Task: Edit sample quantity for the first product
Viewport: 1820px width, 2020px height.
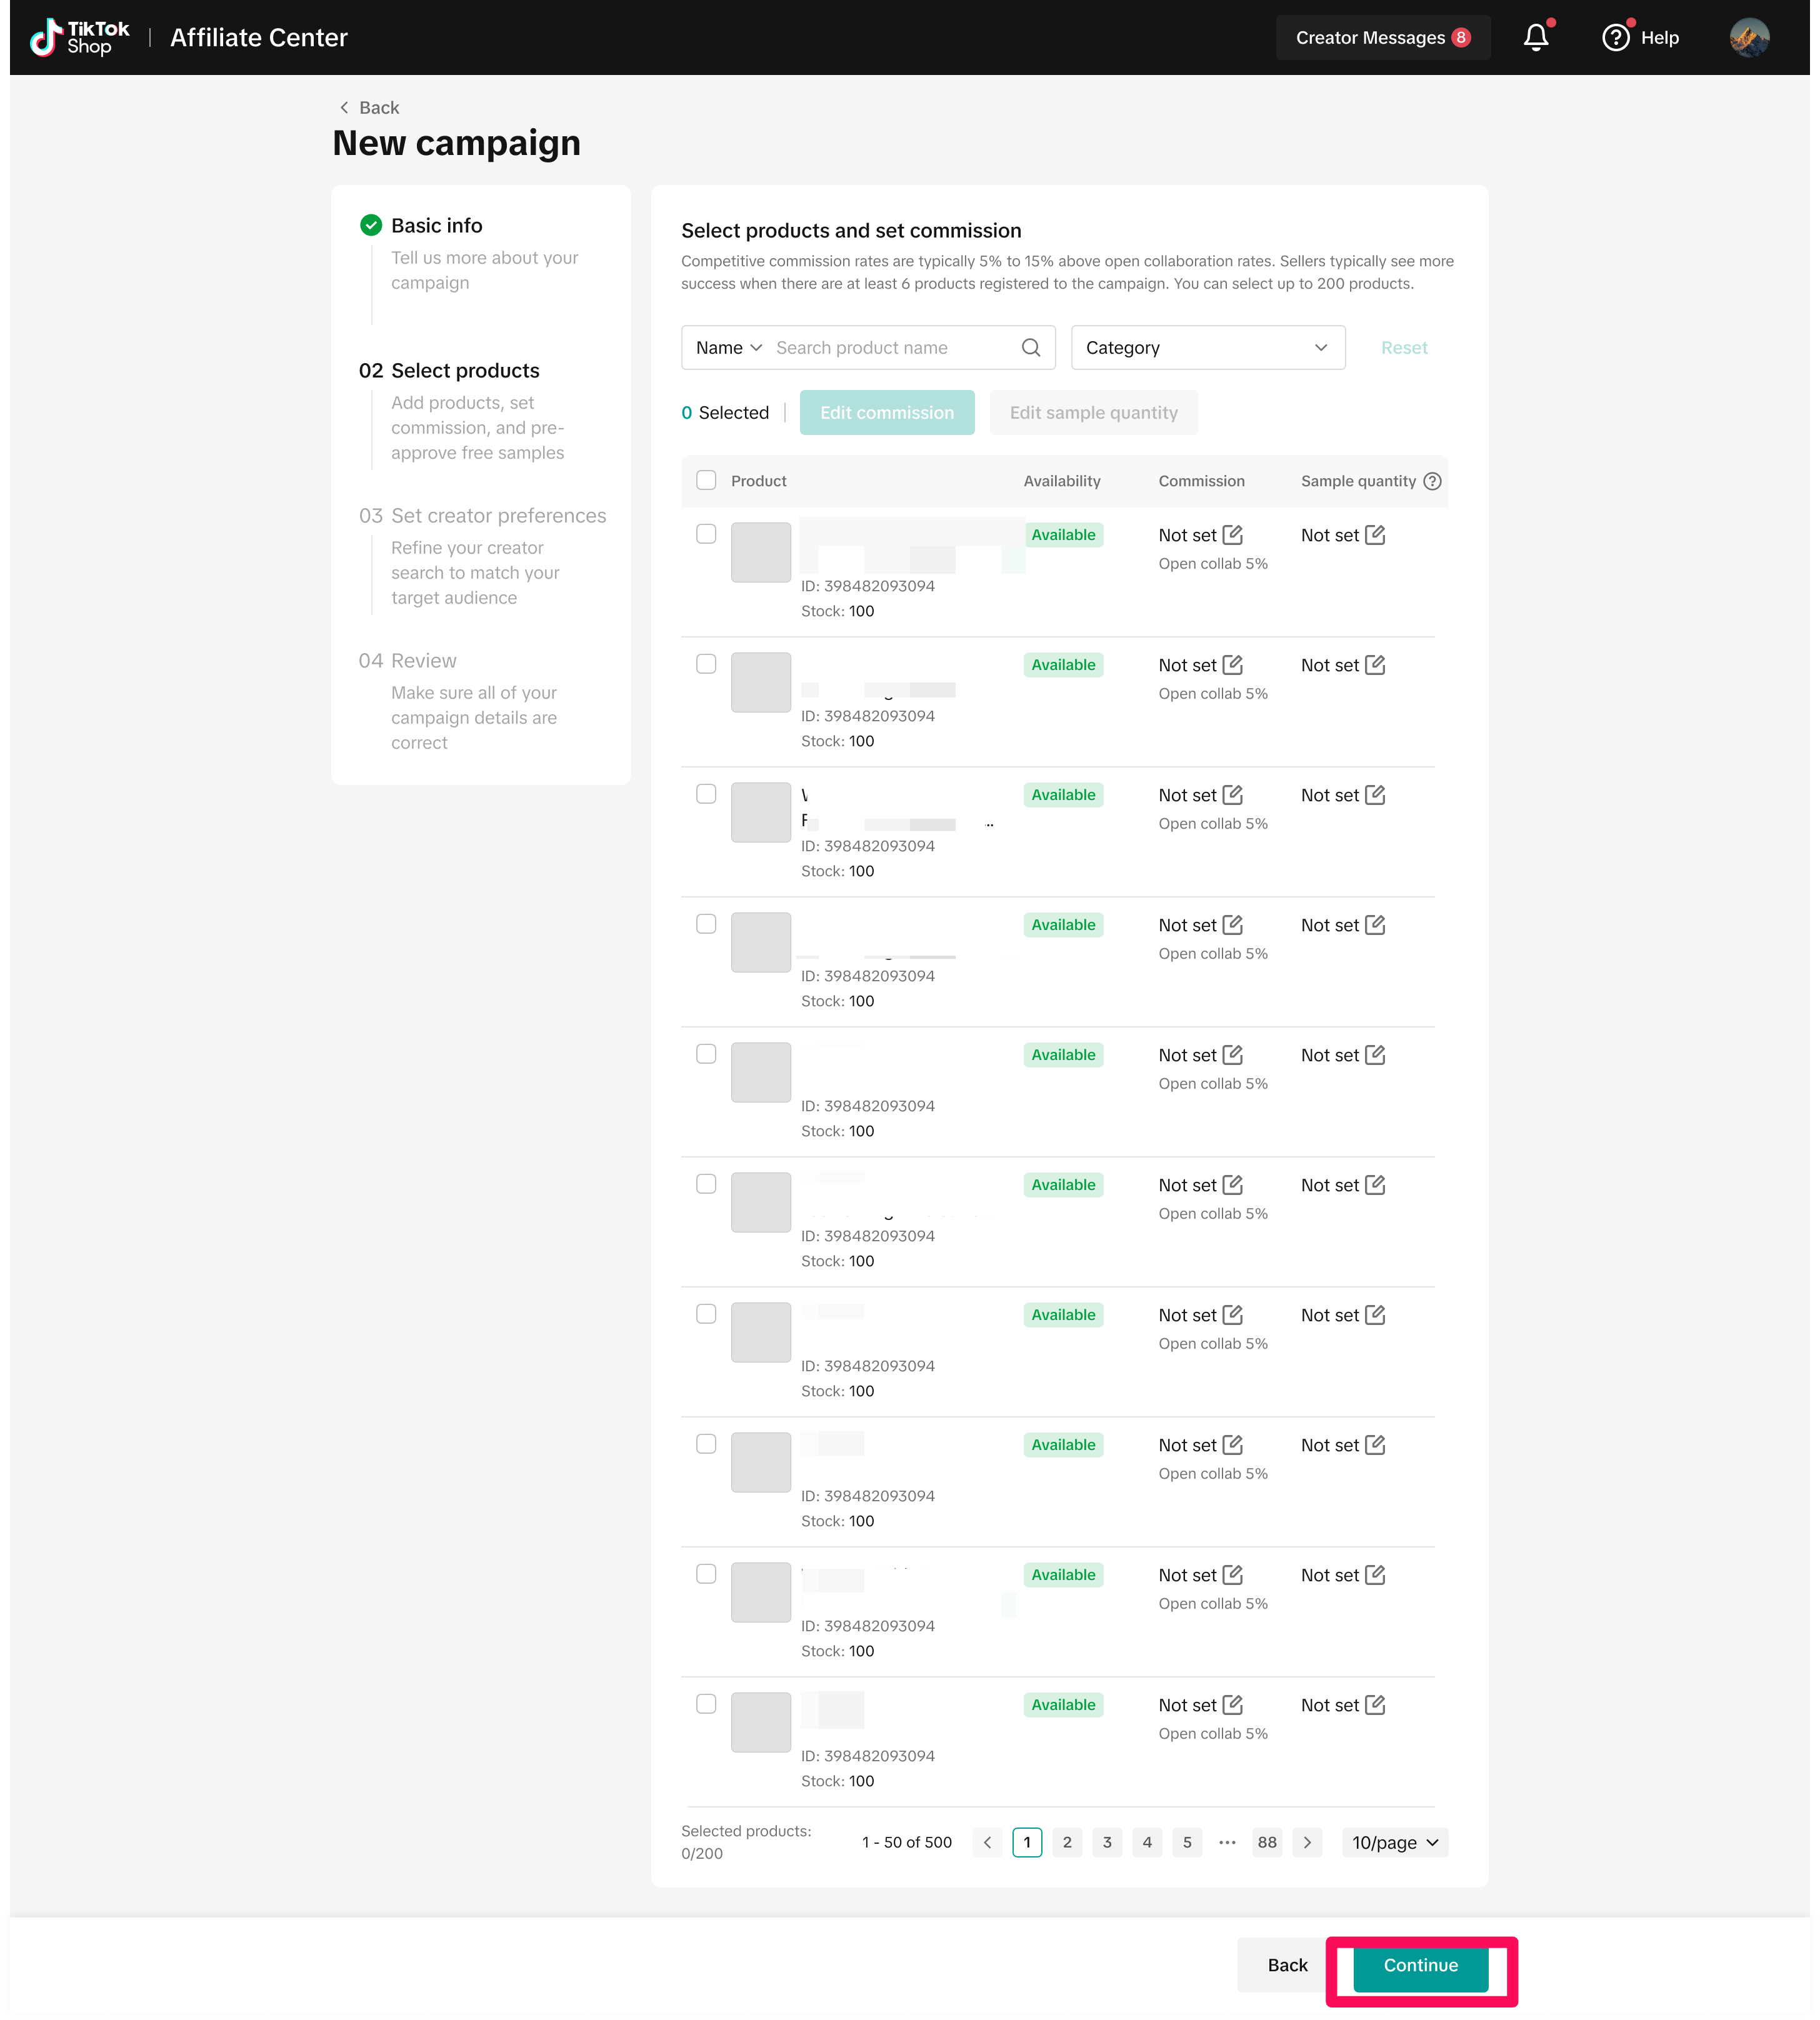Action: pos(1375,535)
